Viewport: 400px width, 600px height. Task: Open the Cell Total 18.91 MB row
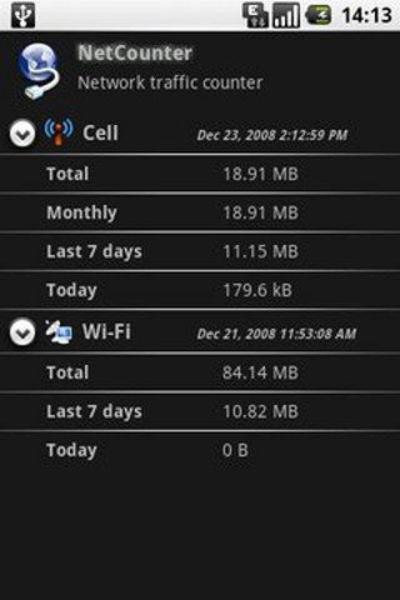[x=200, y=174]
